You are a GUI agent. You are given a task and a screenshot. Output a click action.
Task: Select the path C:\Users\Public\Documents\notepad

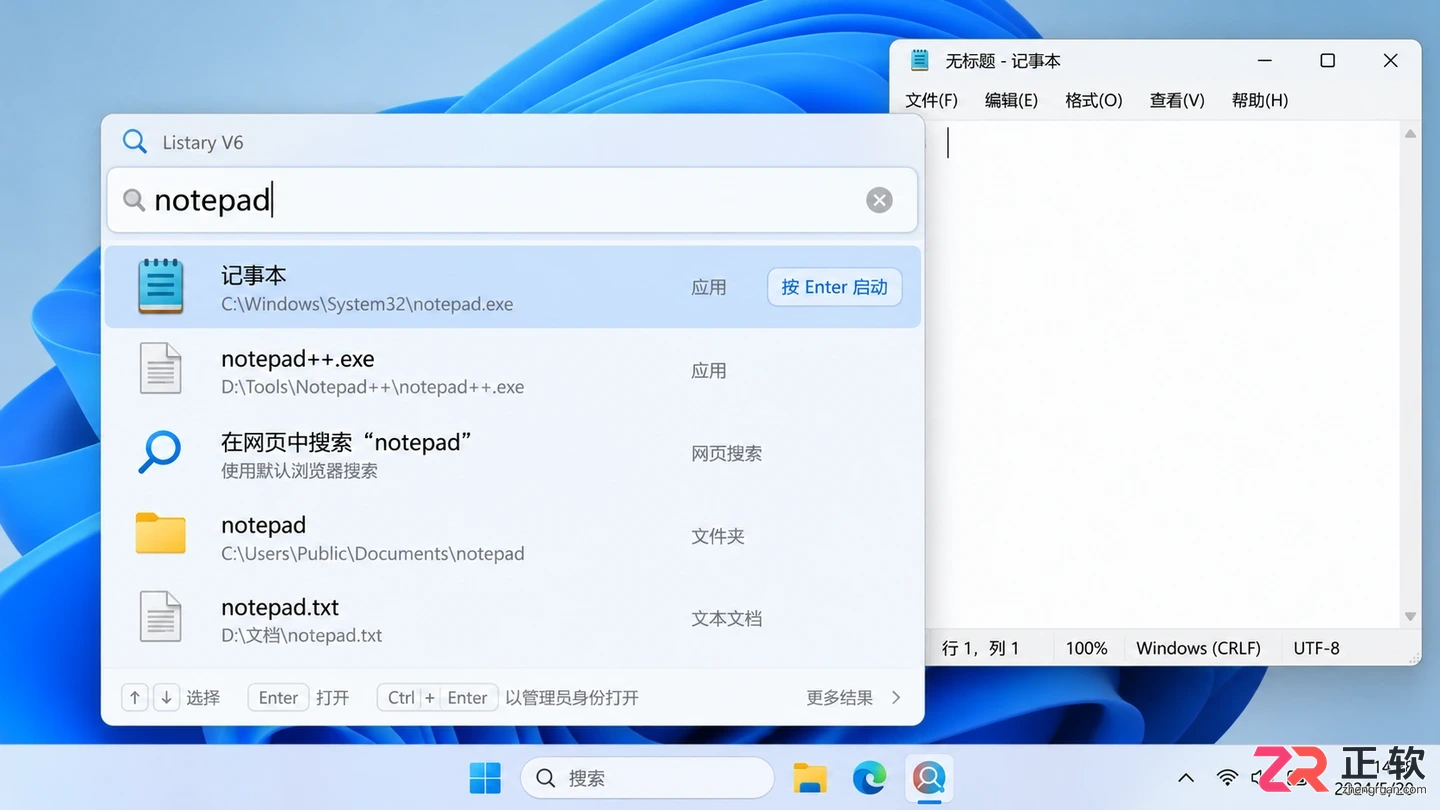[372, 553]
